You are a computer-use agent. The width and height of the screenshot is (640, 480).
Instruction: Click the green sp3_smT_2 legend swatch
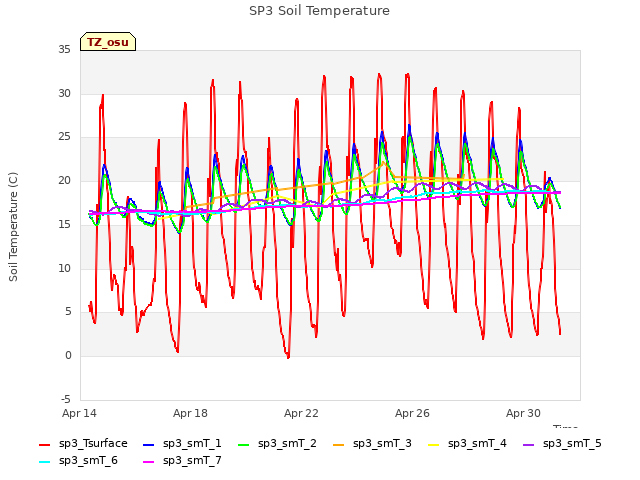pyautogui.click(x=244, y=445)
